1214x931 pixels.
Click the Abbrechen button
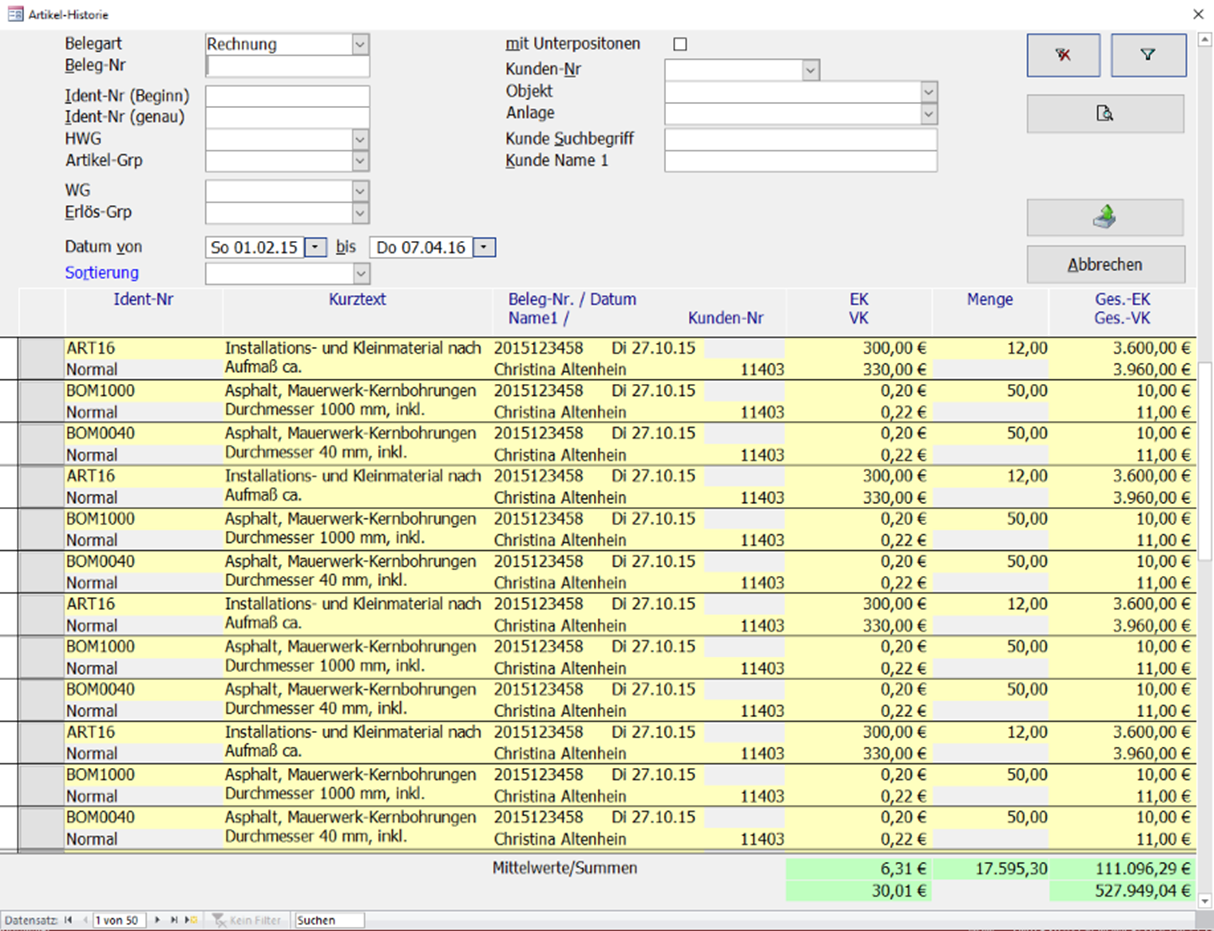click(1105, 265)
